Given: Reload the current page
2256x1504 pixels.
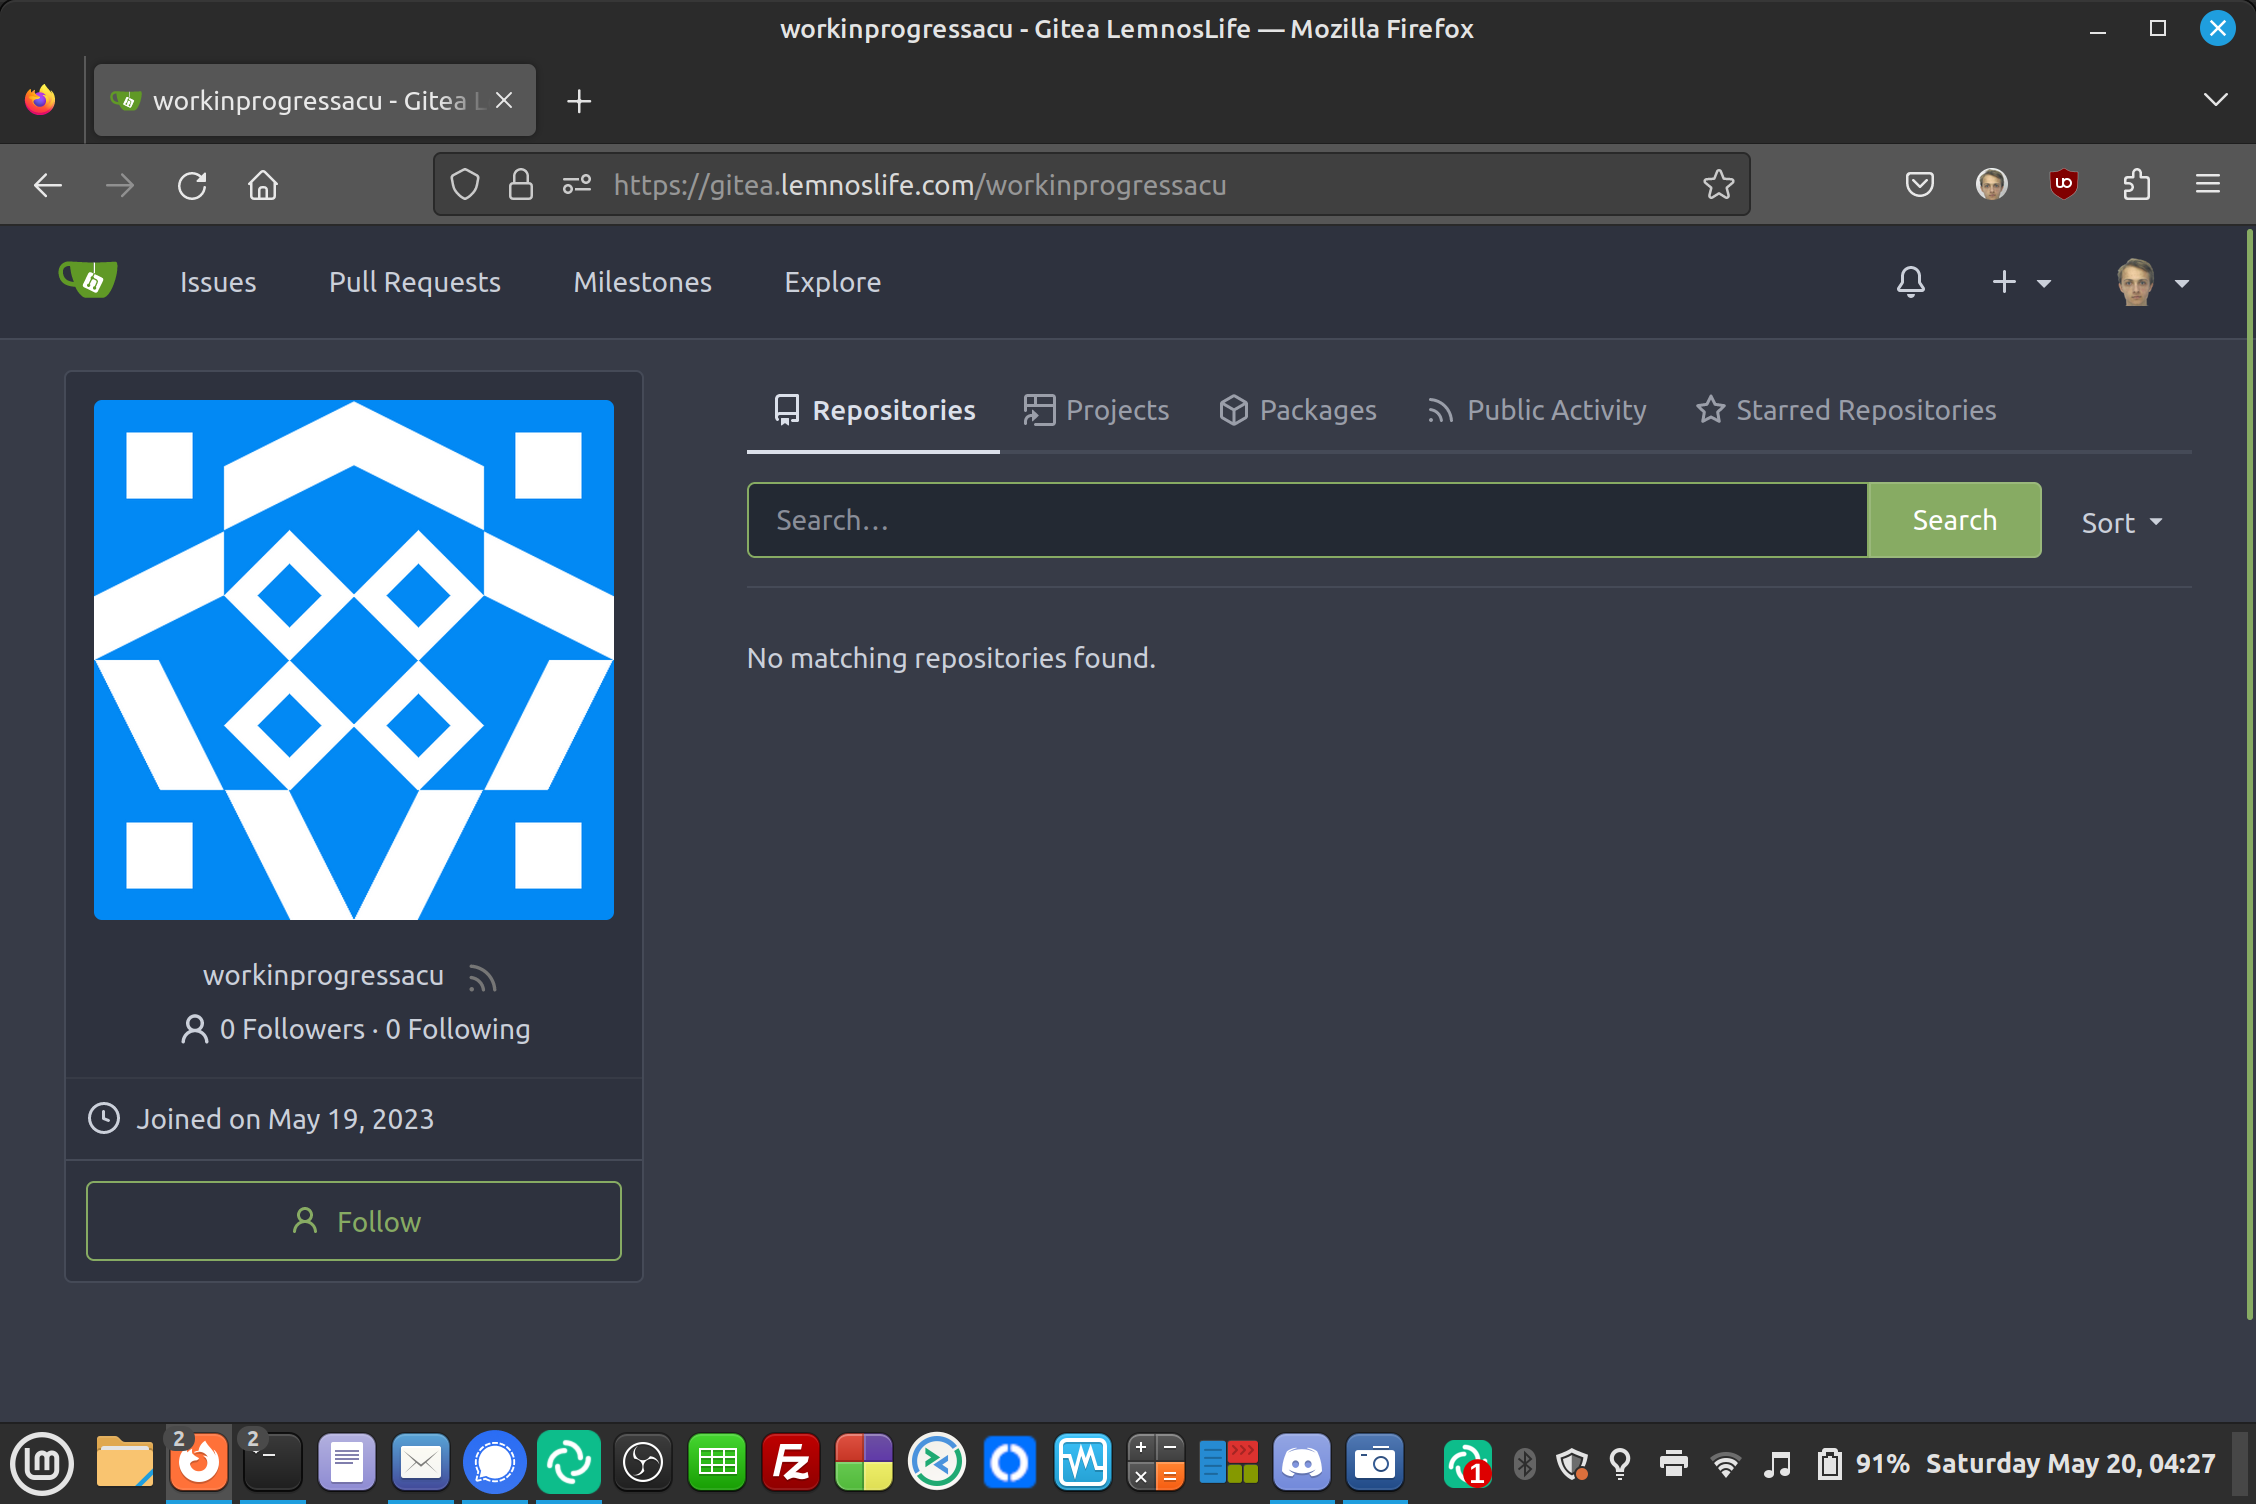Looking at the screenshot, I should pyautogui.click(x=192, y=185).
